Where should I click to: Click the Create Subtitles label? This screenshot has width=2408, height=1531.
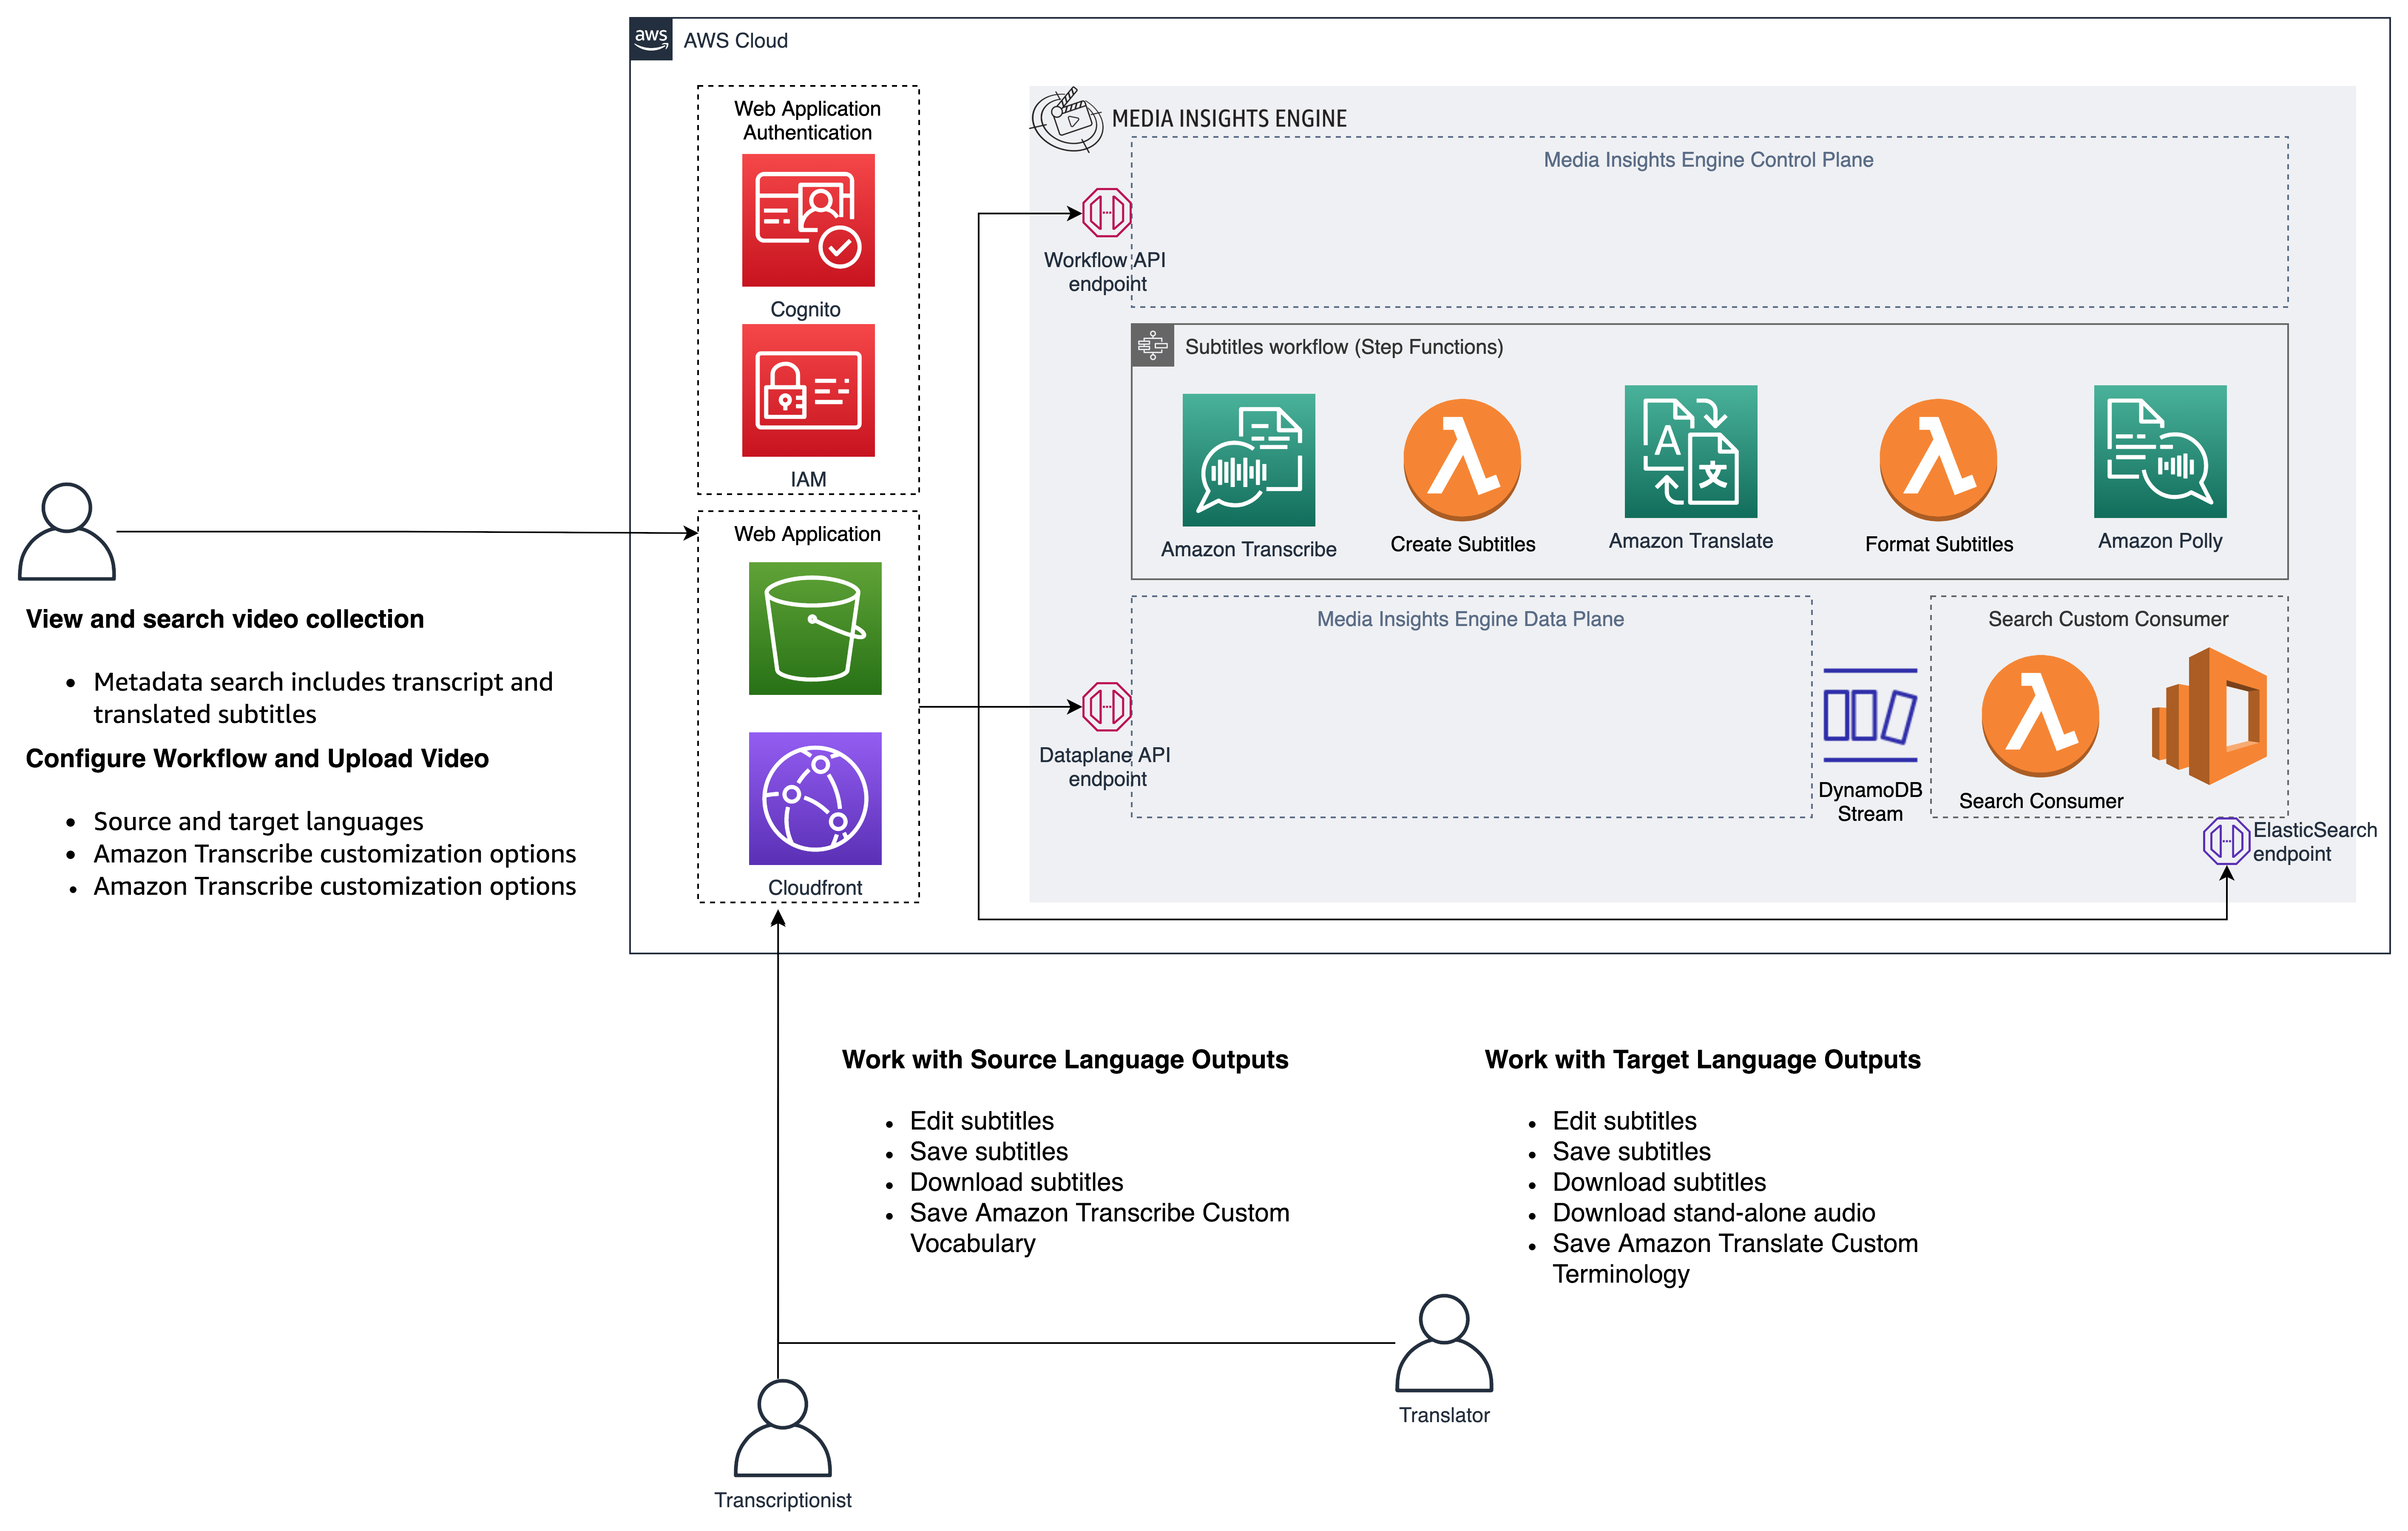coord(1463,544)
